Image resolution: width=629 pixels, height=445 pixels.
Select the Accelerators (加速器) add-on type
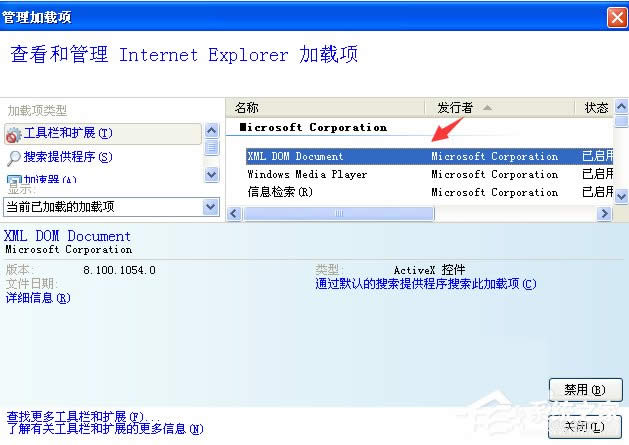[x=42, y=179]
